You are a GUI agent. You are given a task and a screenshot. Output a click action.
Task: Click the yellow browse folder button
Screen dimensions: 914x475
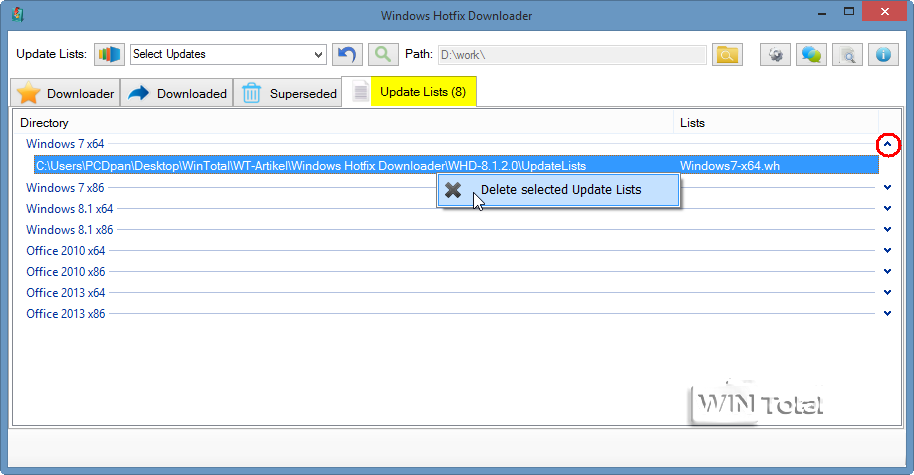tap(727, 55)
